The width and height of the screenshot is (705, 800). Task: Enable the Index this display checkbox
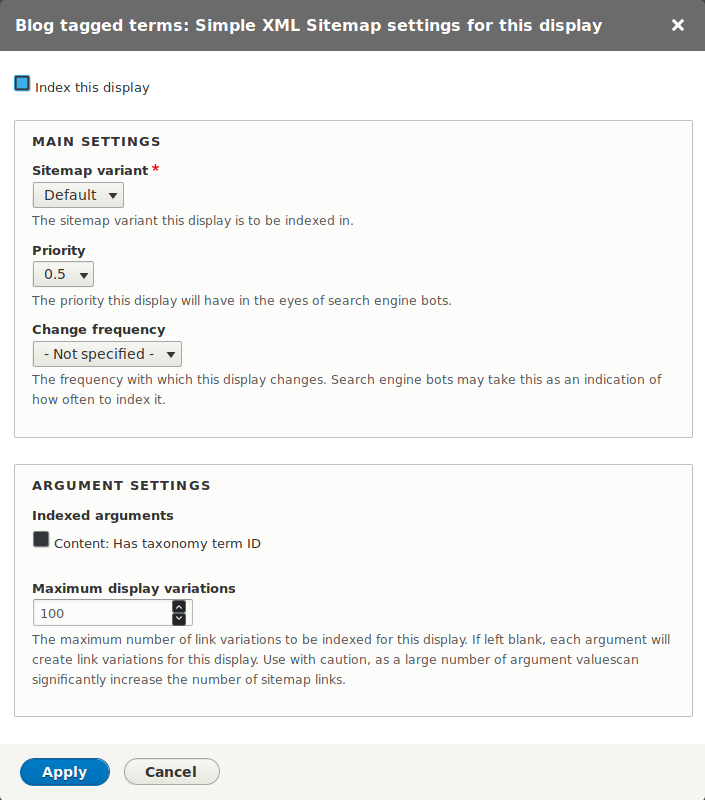click(x=21, y=83)
